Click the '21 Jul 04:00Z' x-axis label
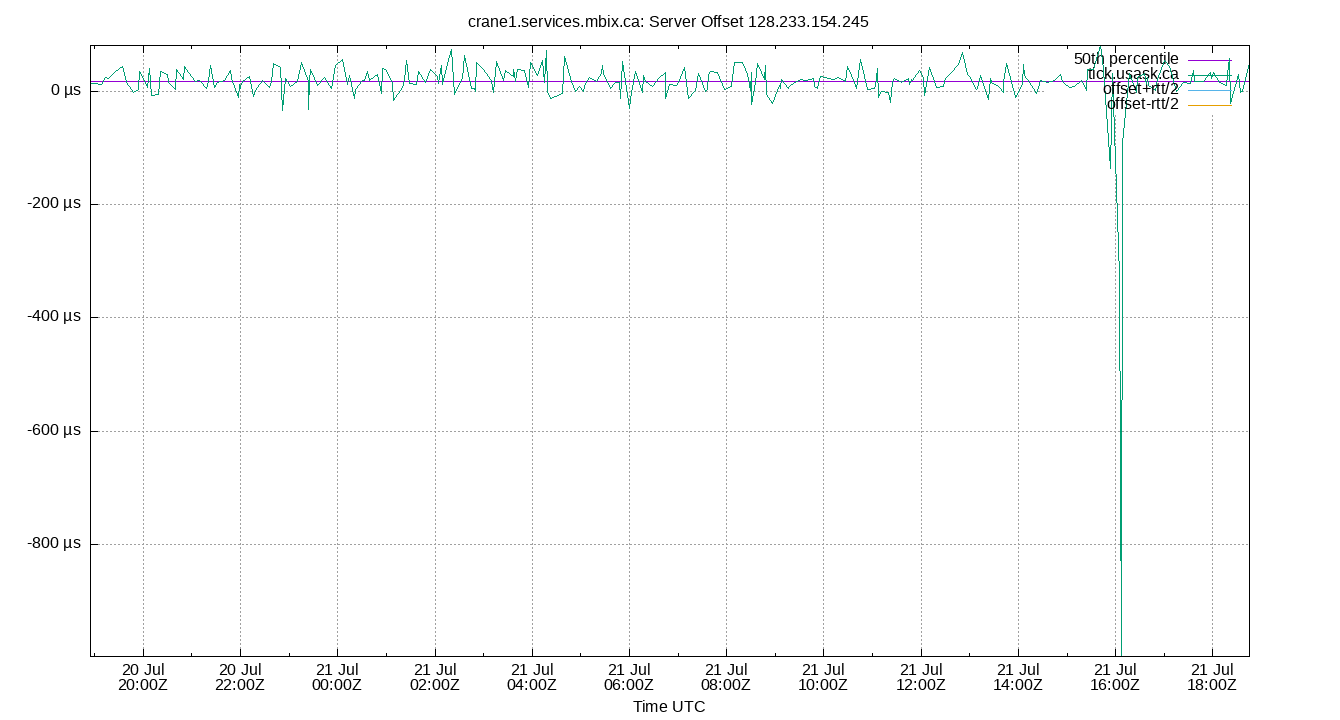1340x720 pixels. (x=532, y=677)
